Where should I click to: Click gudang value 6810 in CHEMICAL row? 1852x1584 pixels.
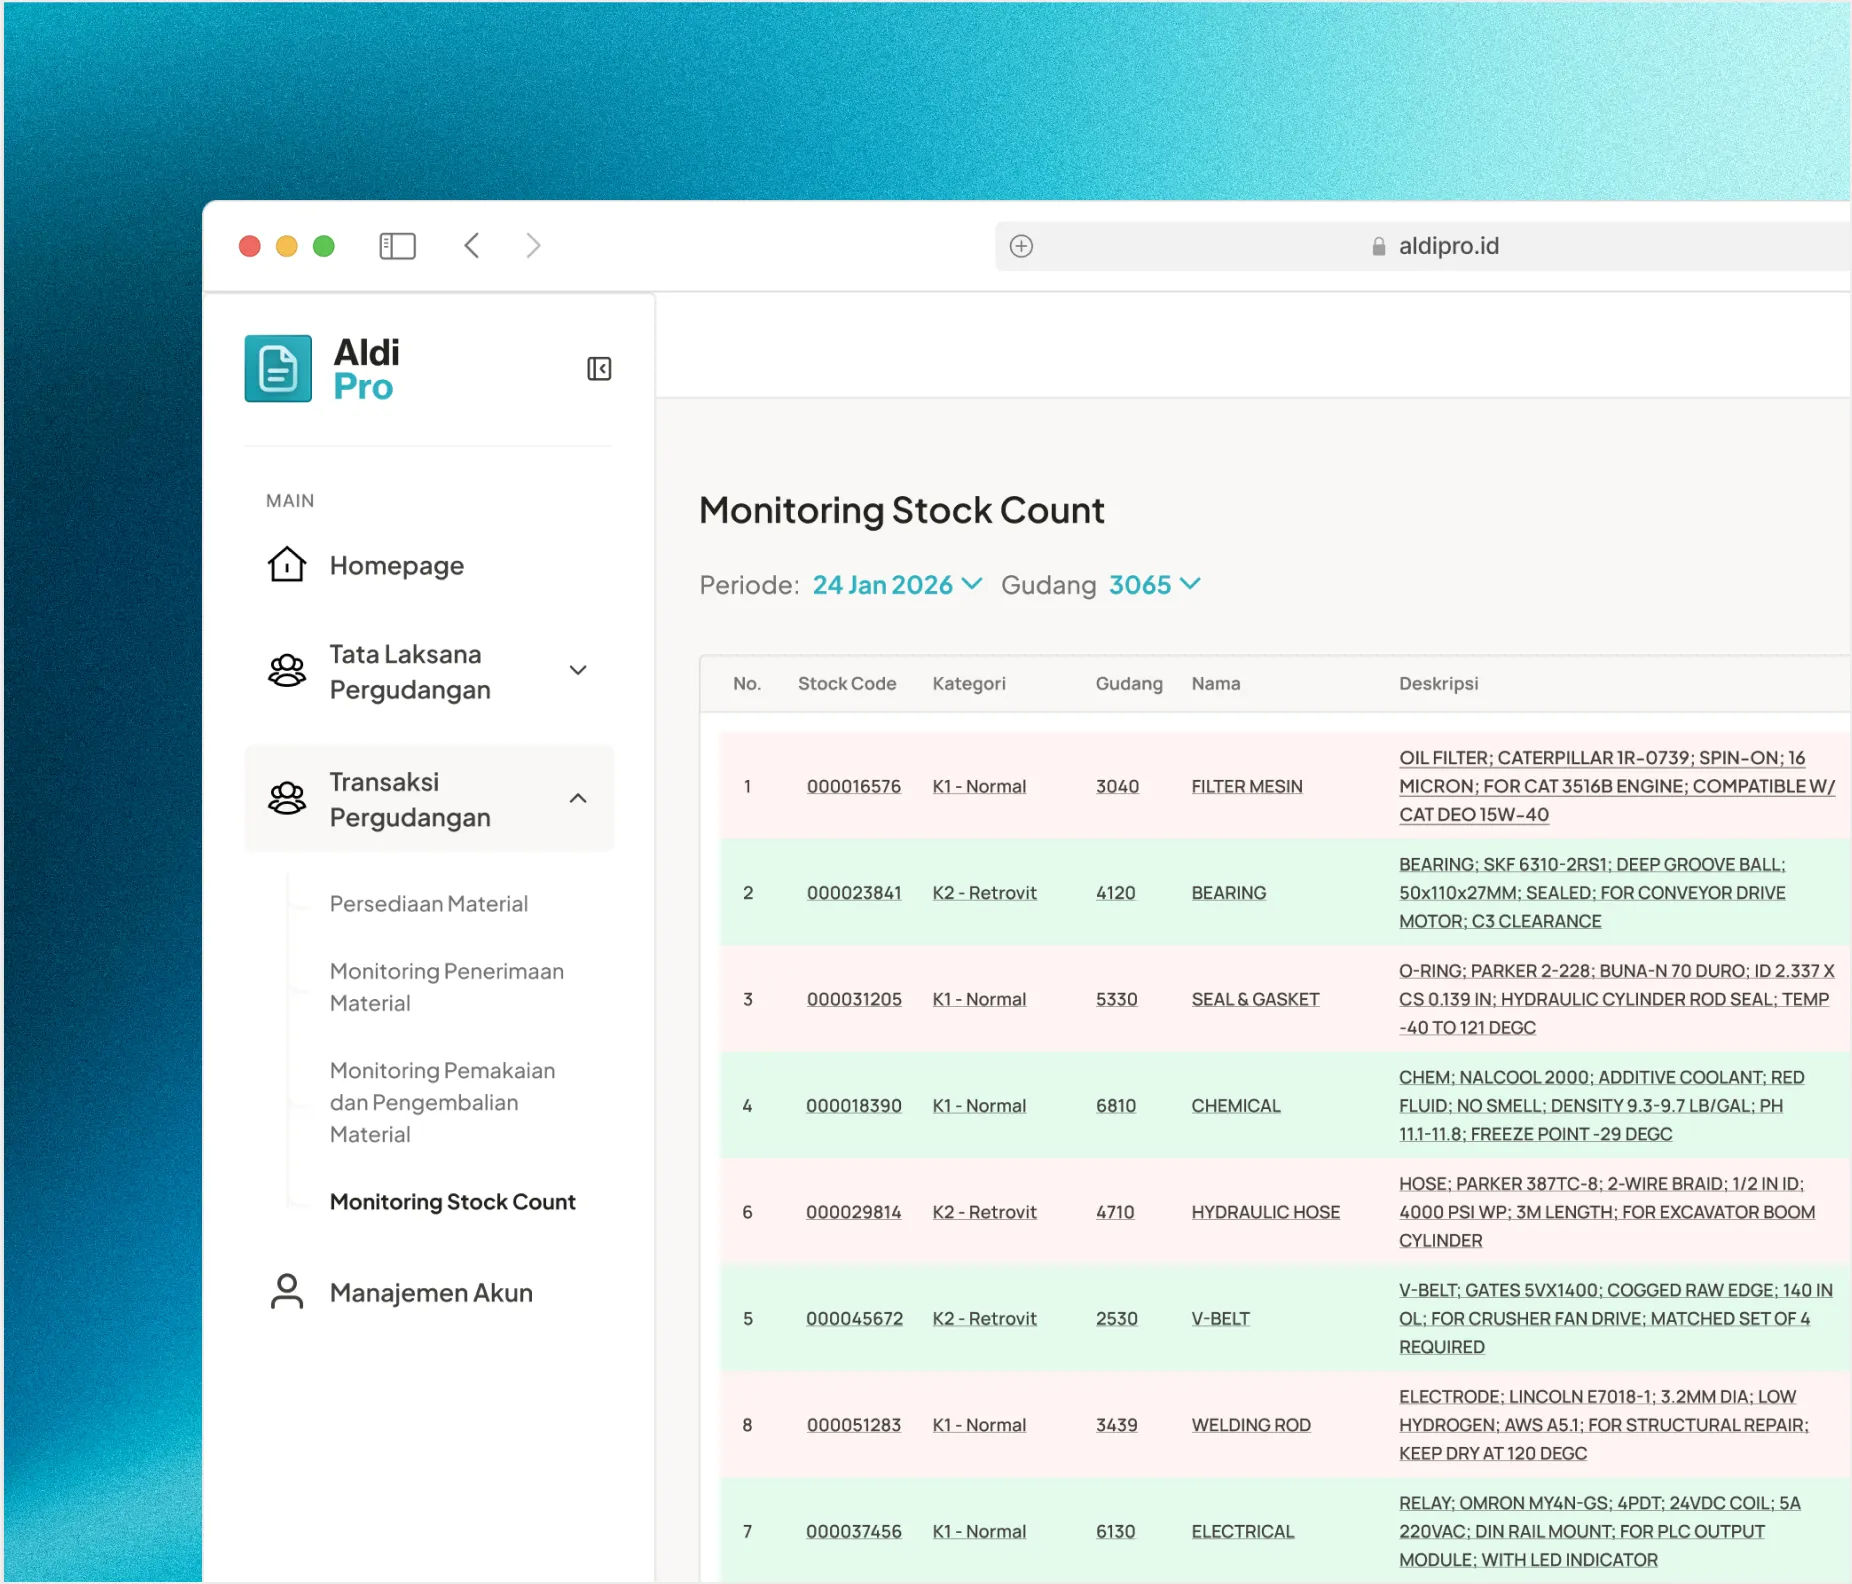tap(1116, 1106)
